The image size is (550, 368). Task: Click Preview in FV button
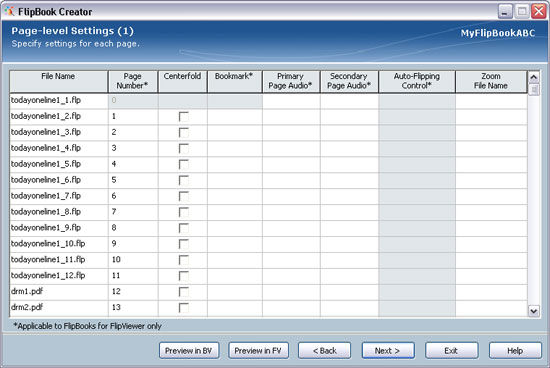pos(258,350)
